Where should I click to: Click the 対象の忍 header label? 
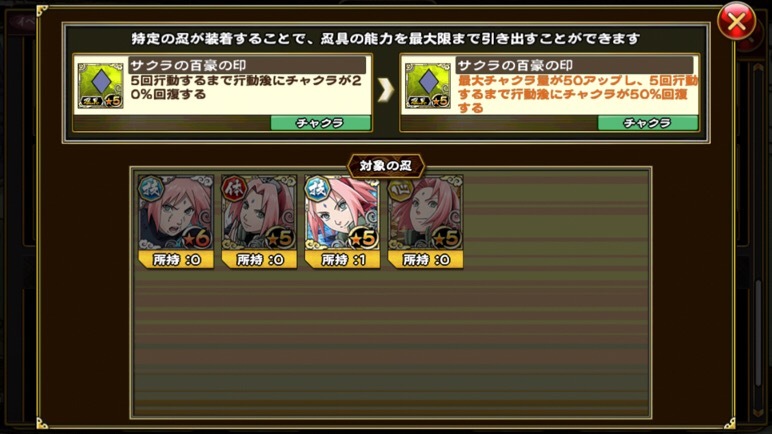(x=386, y=166)
